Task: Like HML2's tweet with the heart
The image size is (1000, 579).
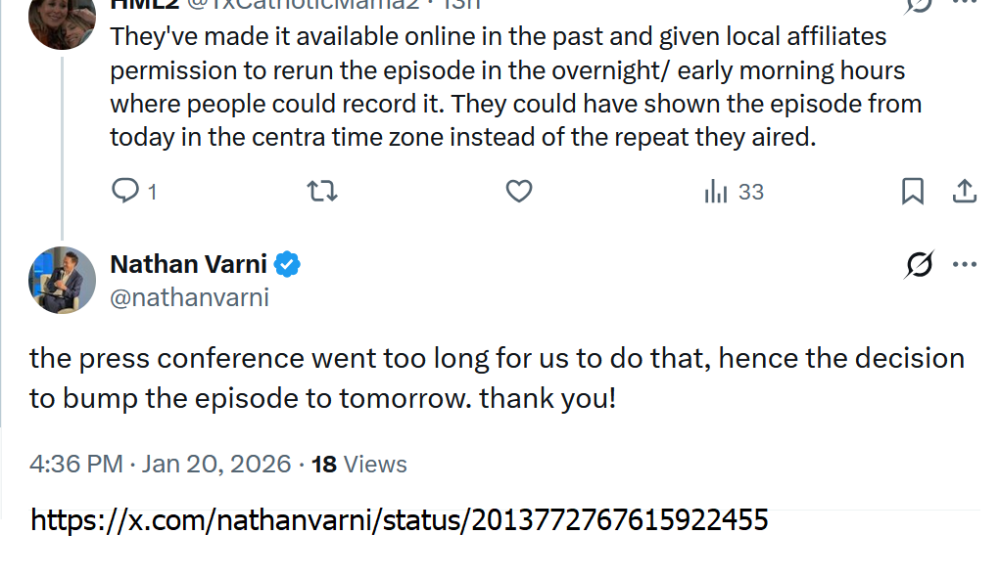Action: click(518, 191)
